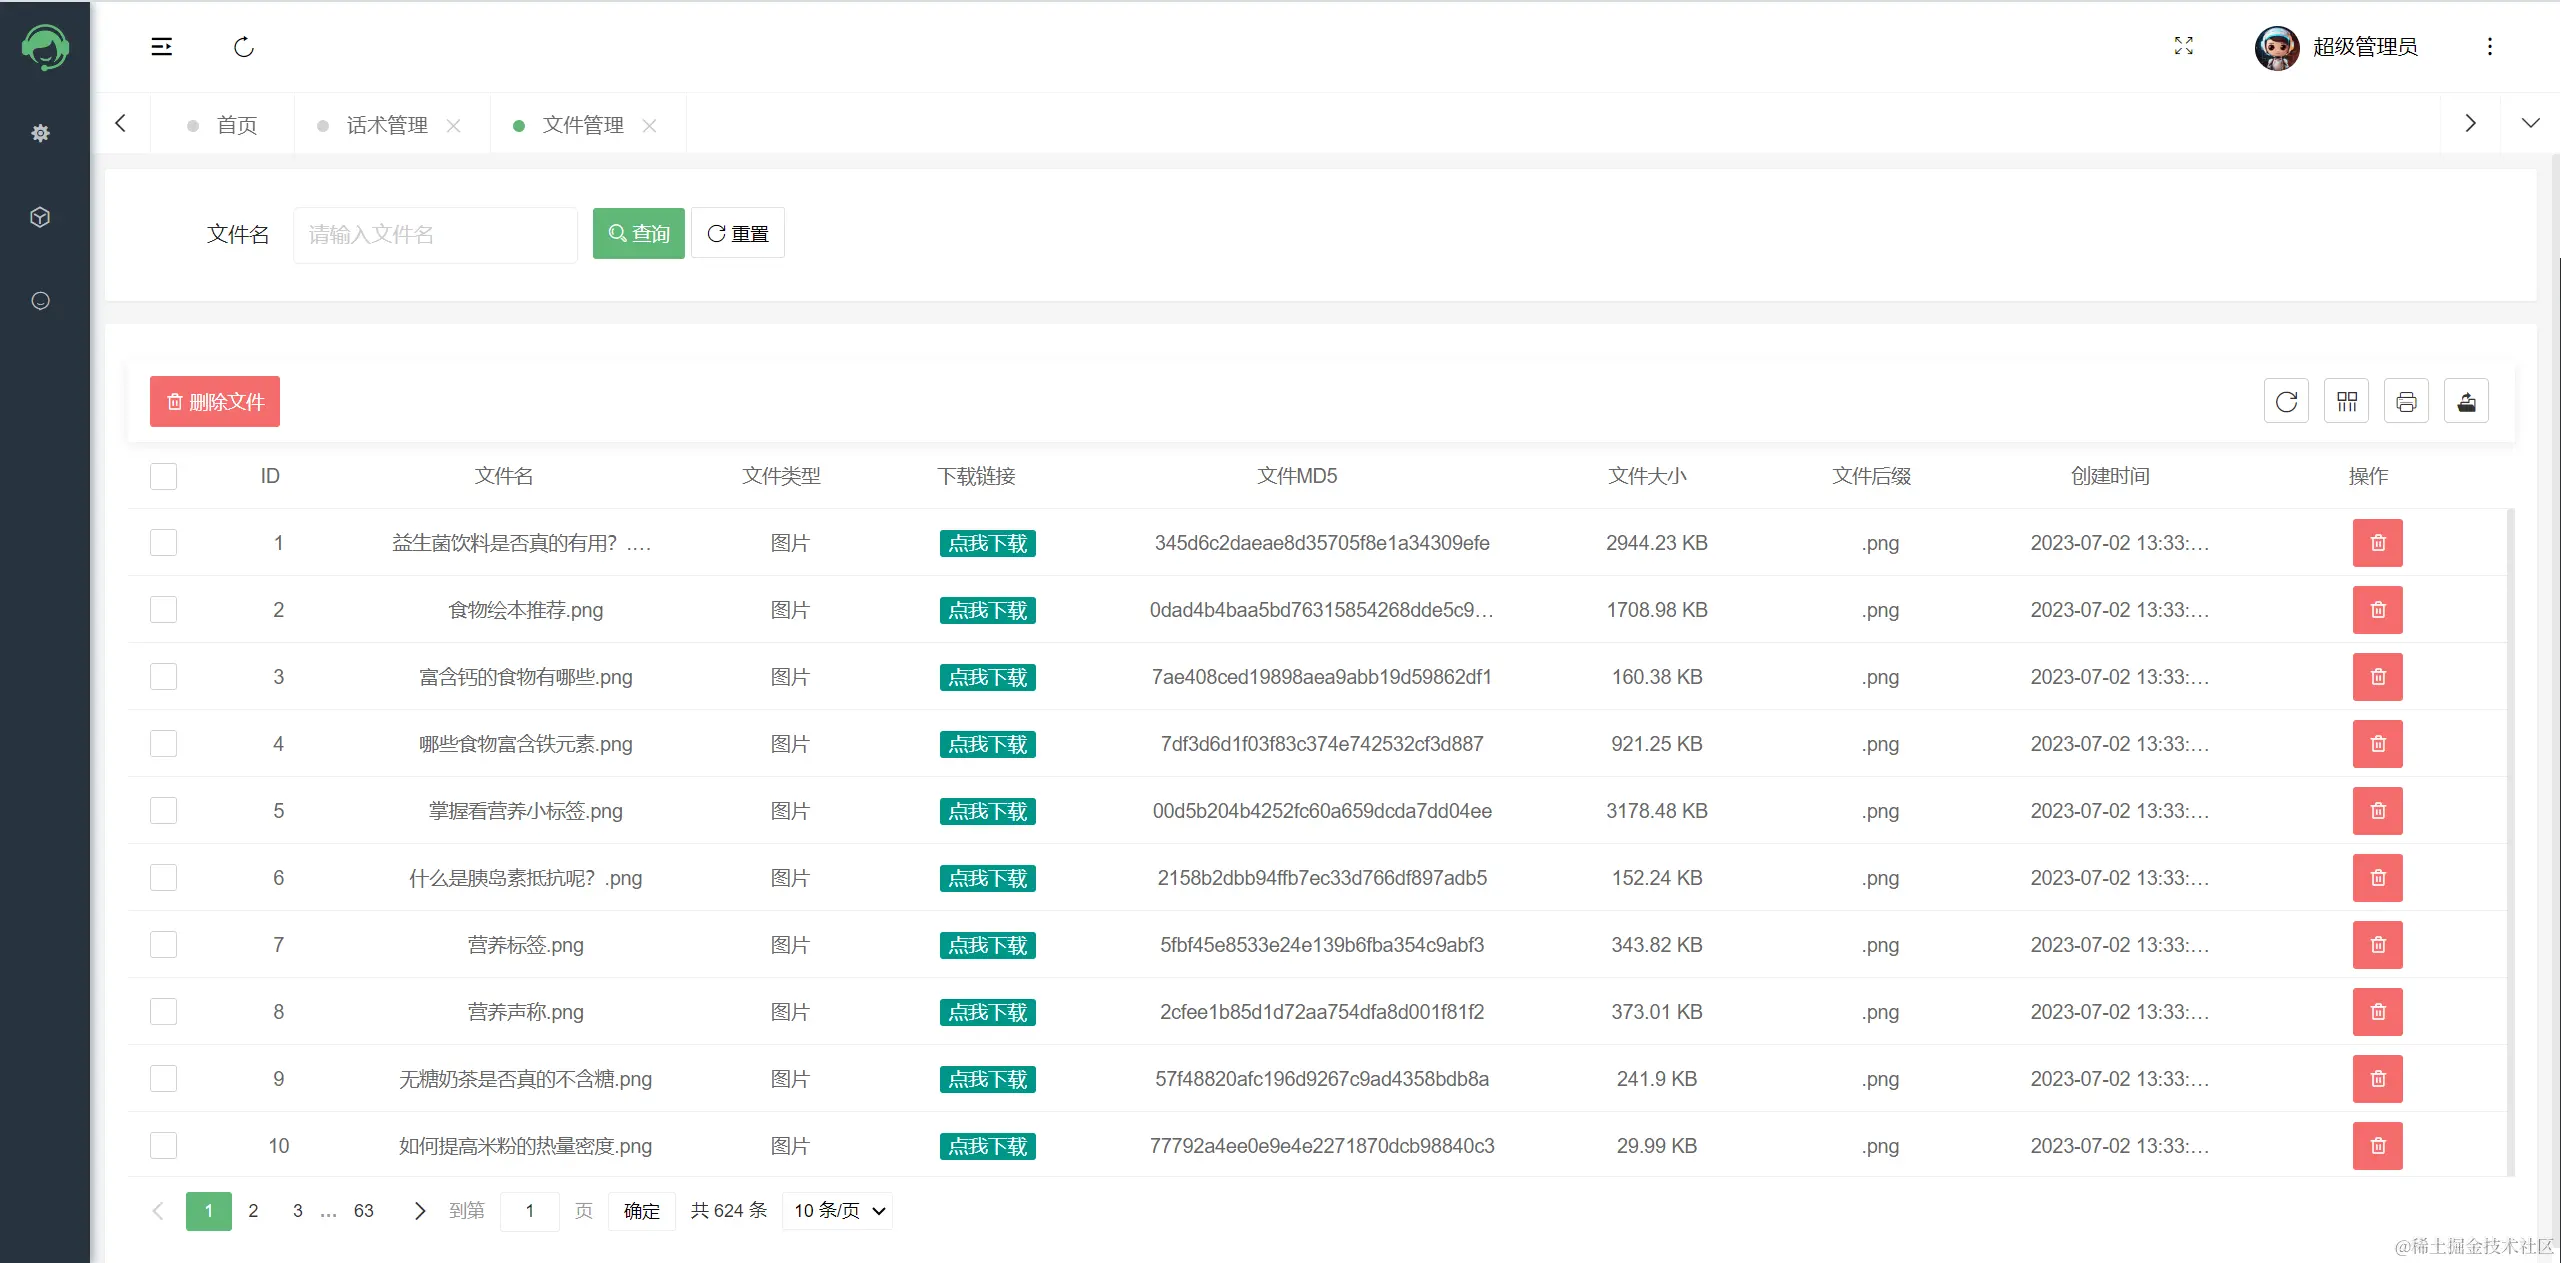The width and height of the screenshot is (2561, 1263).
Task: Enter fullscreen mode via the expand icon
Action: tap(2184, 46)
